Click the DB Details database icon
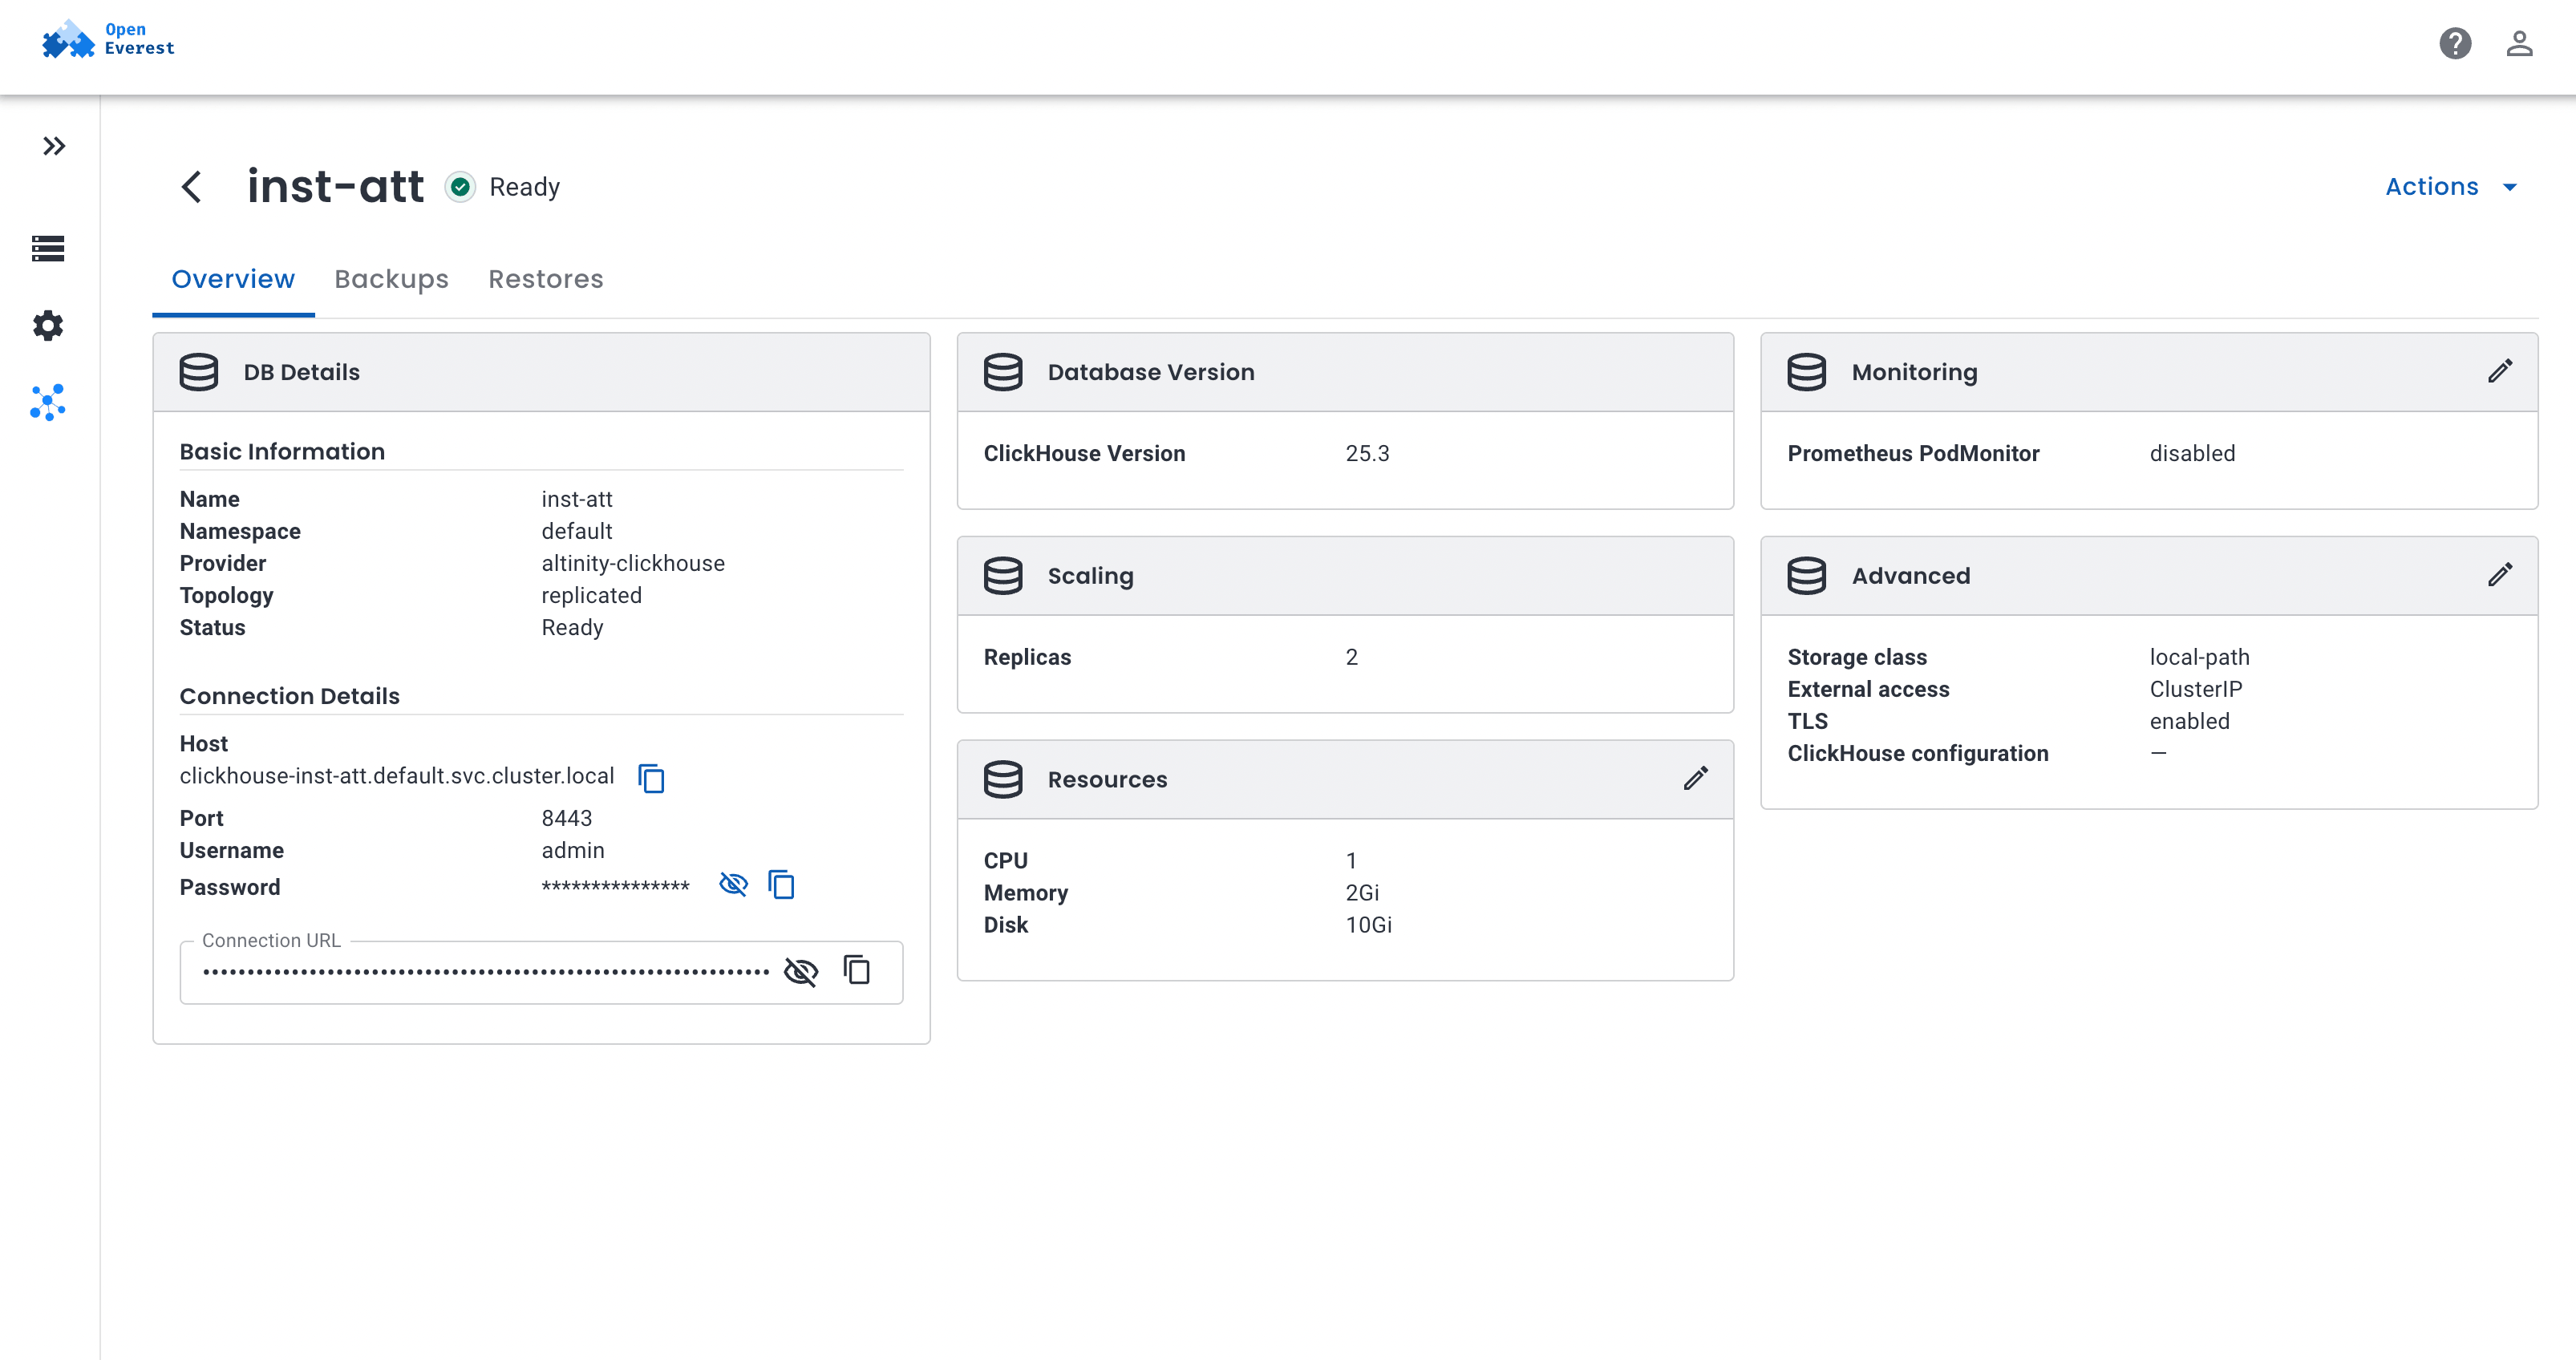 (x=198, y=372)
